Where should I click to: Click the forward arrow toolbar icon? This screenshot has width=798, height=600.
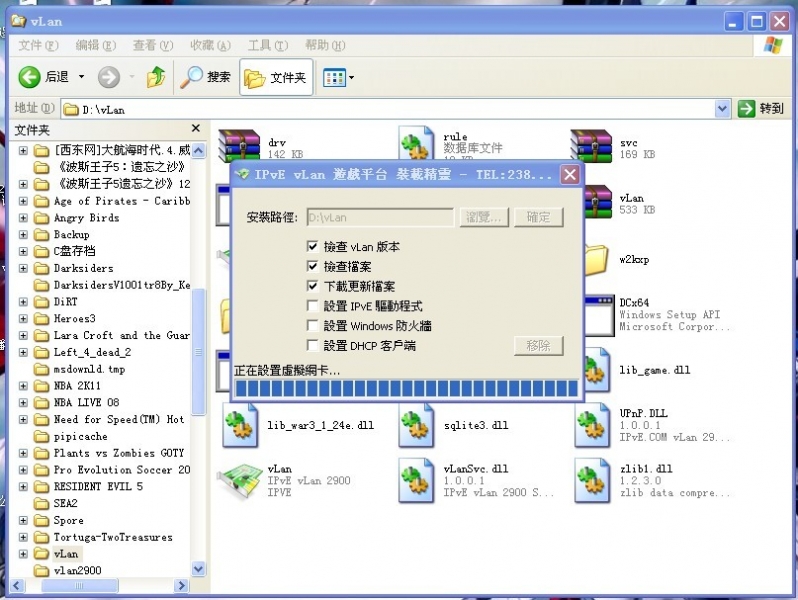coord(109,77)
